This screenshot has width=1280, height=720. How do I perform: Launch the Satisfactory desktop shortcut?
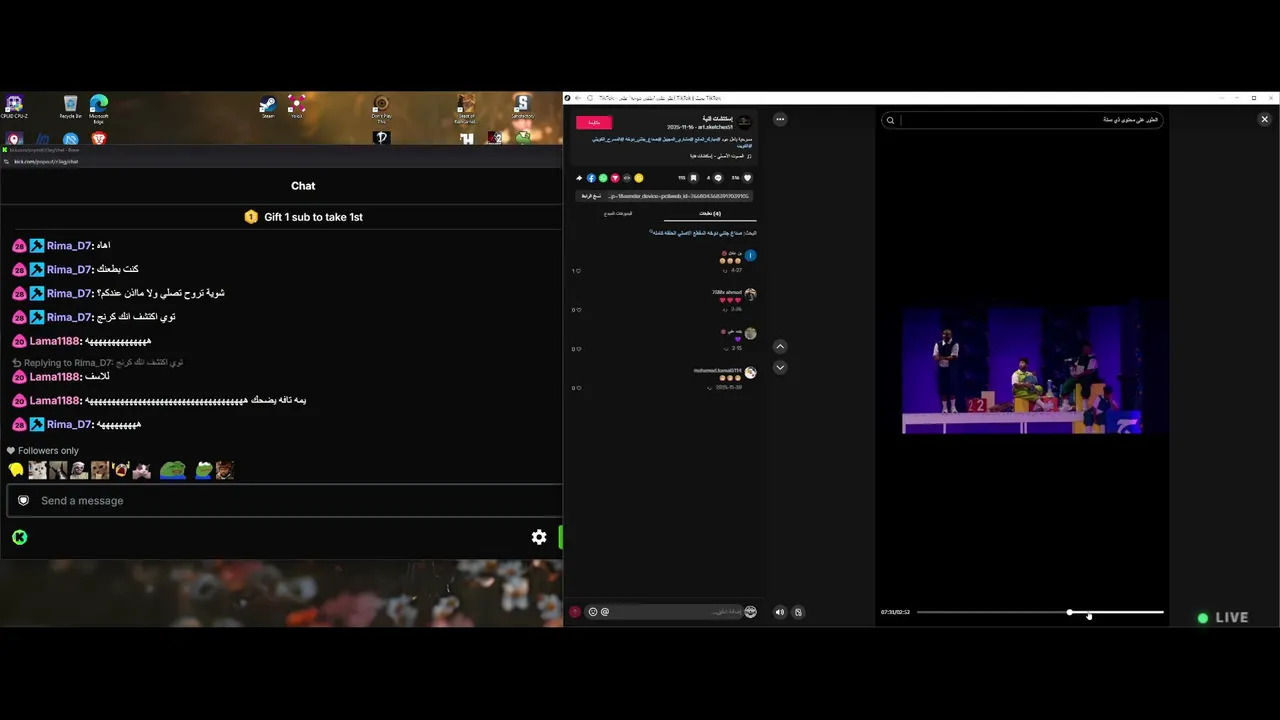522,106
